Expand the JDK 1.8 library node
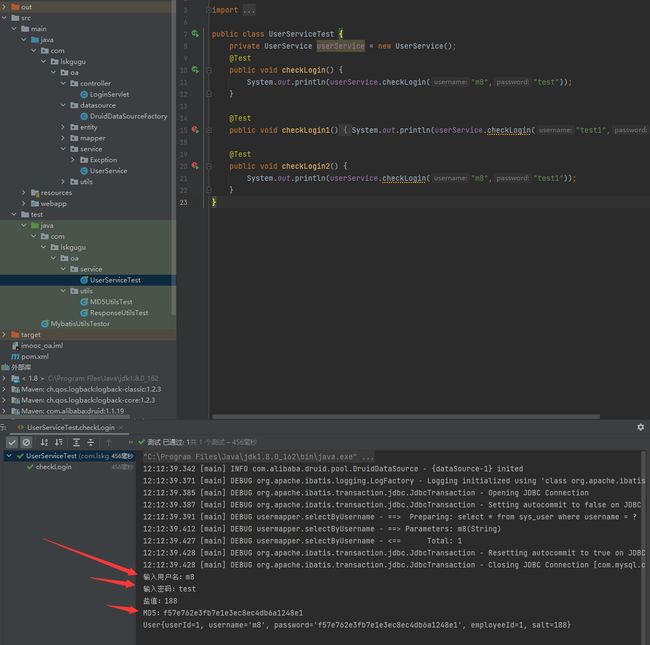 pos(4,378)
